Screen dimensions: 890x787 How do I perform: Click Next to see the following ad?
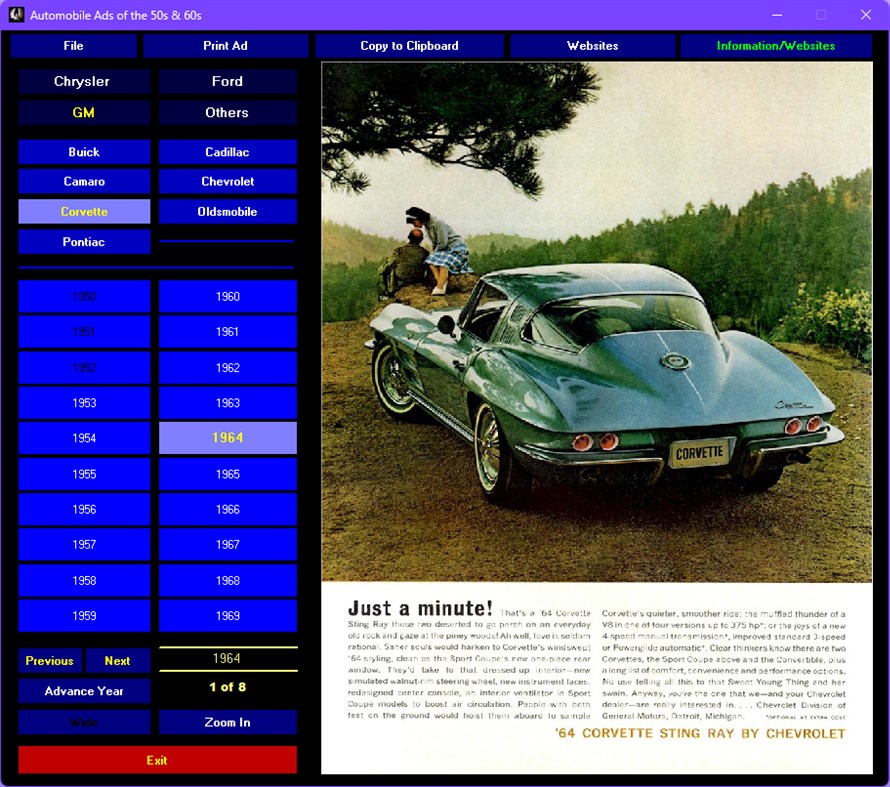117,660
